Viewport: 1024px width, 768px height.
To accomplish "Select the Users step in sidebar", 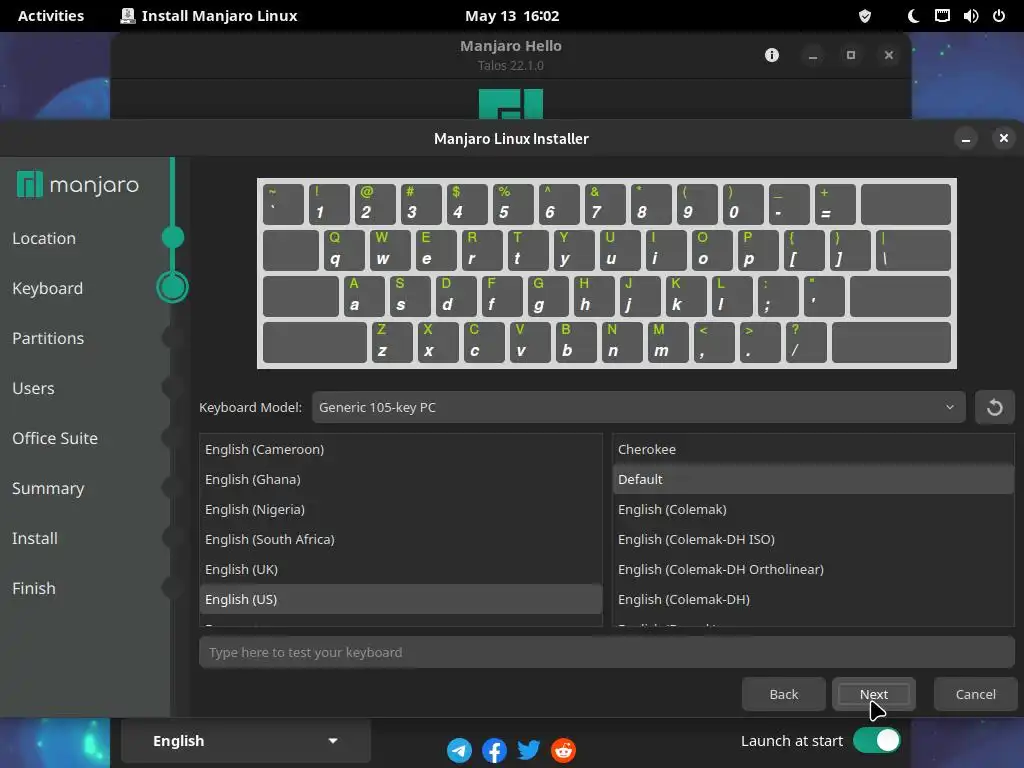I will point(33,389).
